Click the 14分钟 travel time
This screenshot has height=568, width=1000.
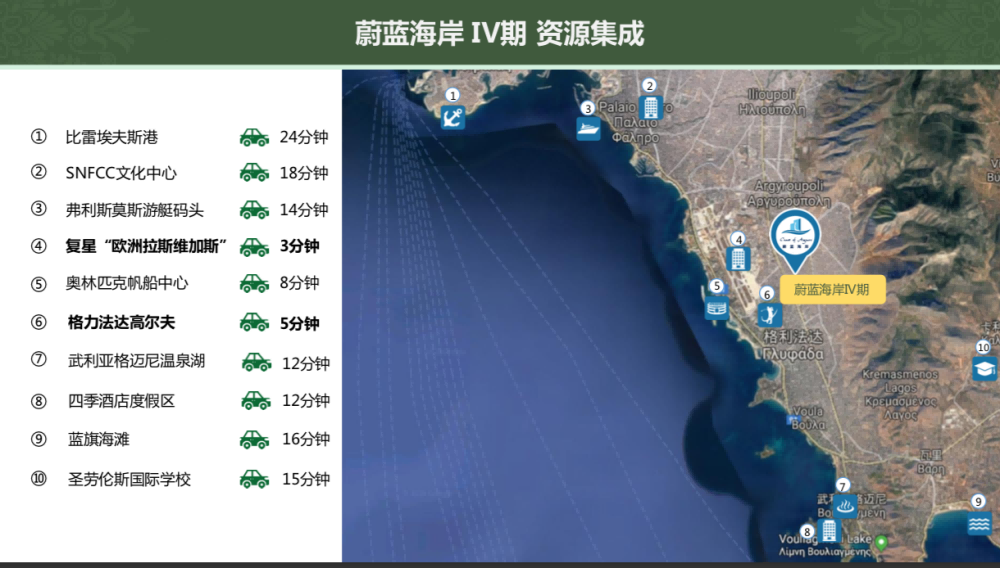304,210
